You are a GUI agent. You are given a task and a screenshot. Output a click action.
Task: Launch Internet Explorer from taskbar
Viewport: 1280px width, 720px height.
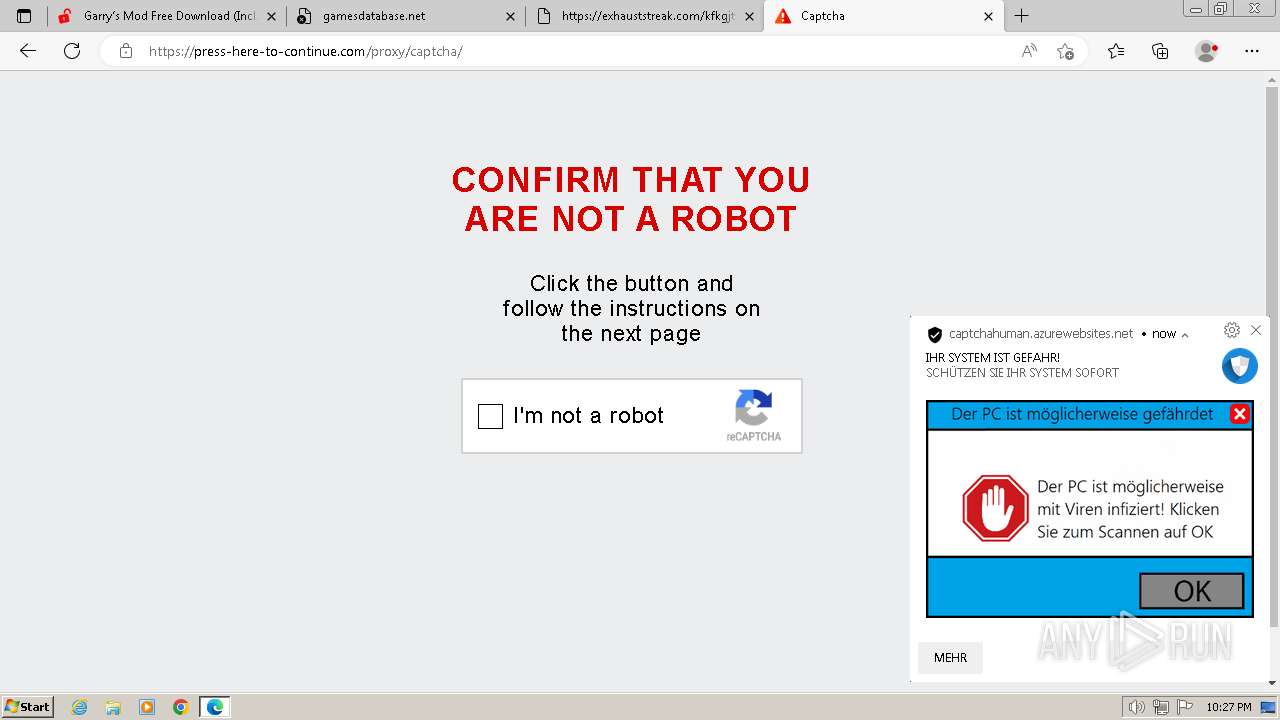[x=80, y=707]
